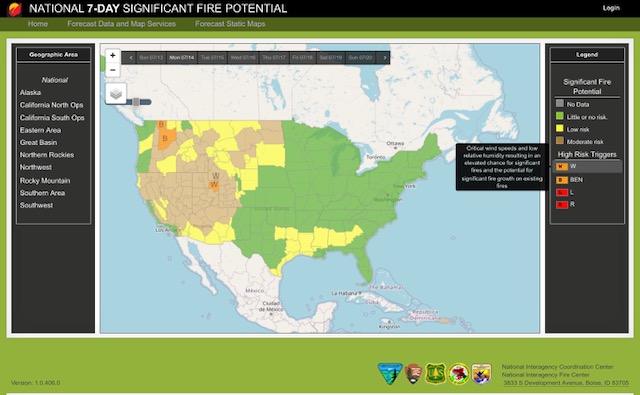Screen dimensions: 640x395
Task: Open Forecast Data and Map Services
Action: click(x=122, y=24)
